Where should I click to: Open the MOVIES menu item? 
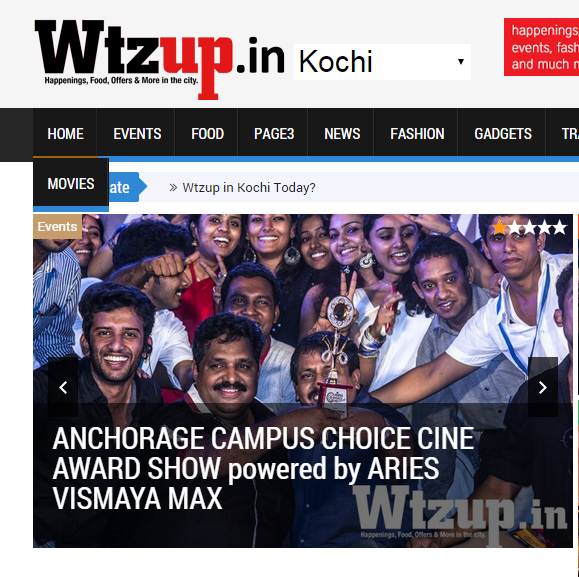click(71, 183)
